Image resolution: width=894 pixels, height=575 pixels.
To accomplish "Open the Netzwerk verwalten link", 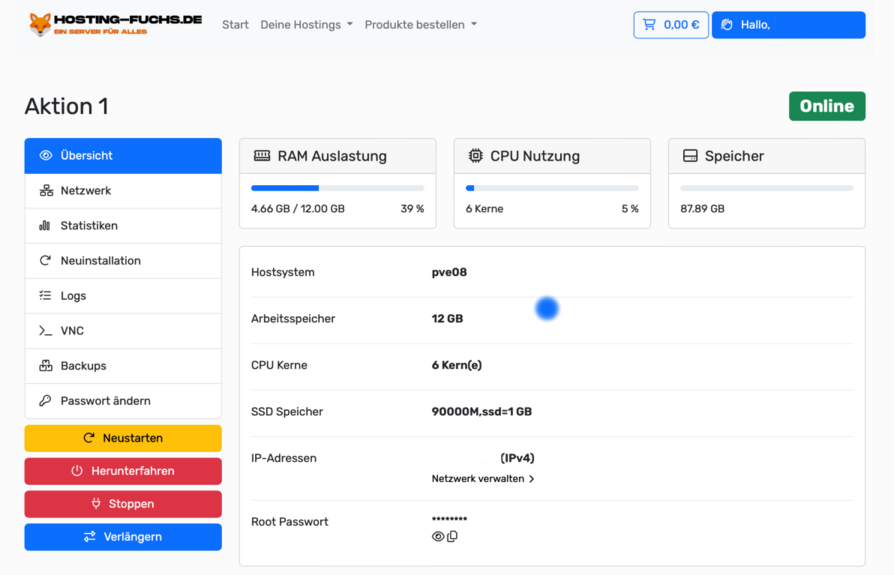I will [x=483, y=479].
